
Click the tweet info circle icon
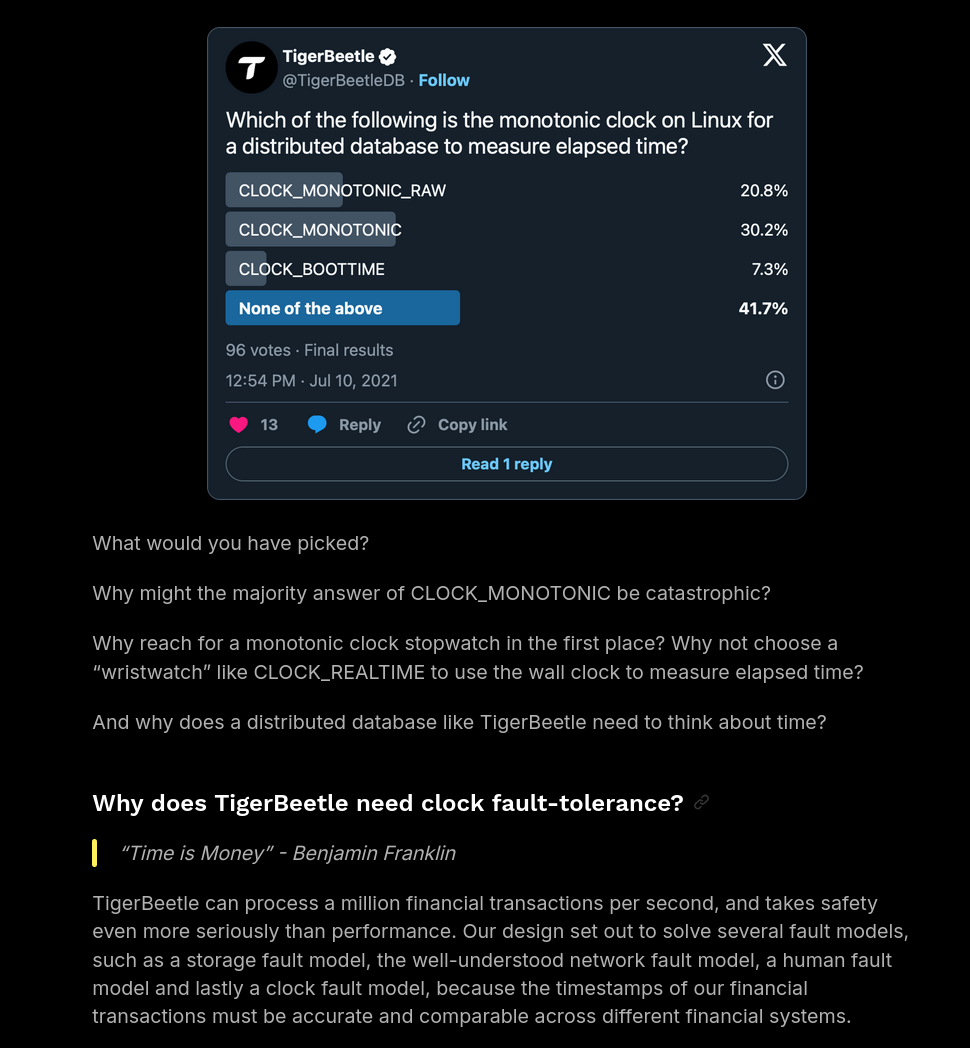coord(775,380)
